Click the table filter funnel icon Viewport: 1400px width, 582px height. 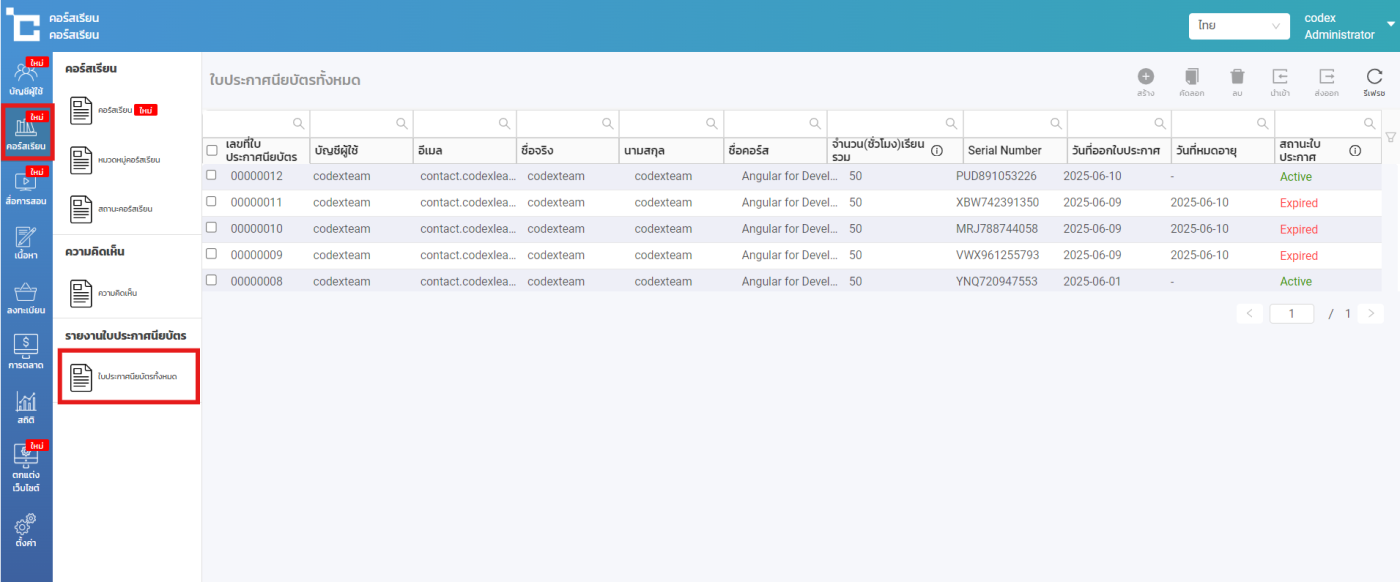(1390, 137)
